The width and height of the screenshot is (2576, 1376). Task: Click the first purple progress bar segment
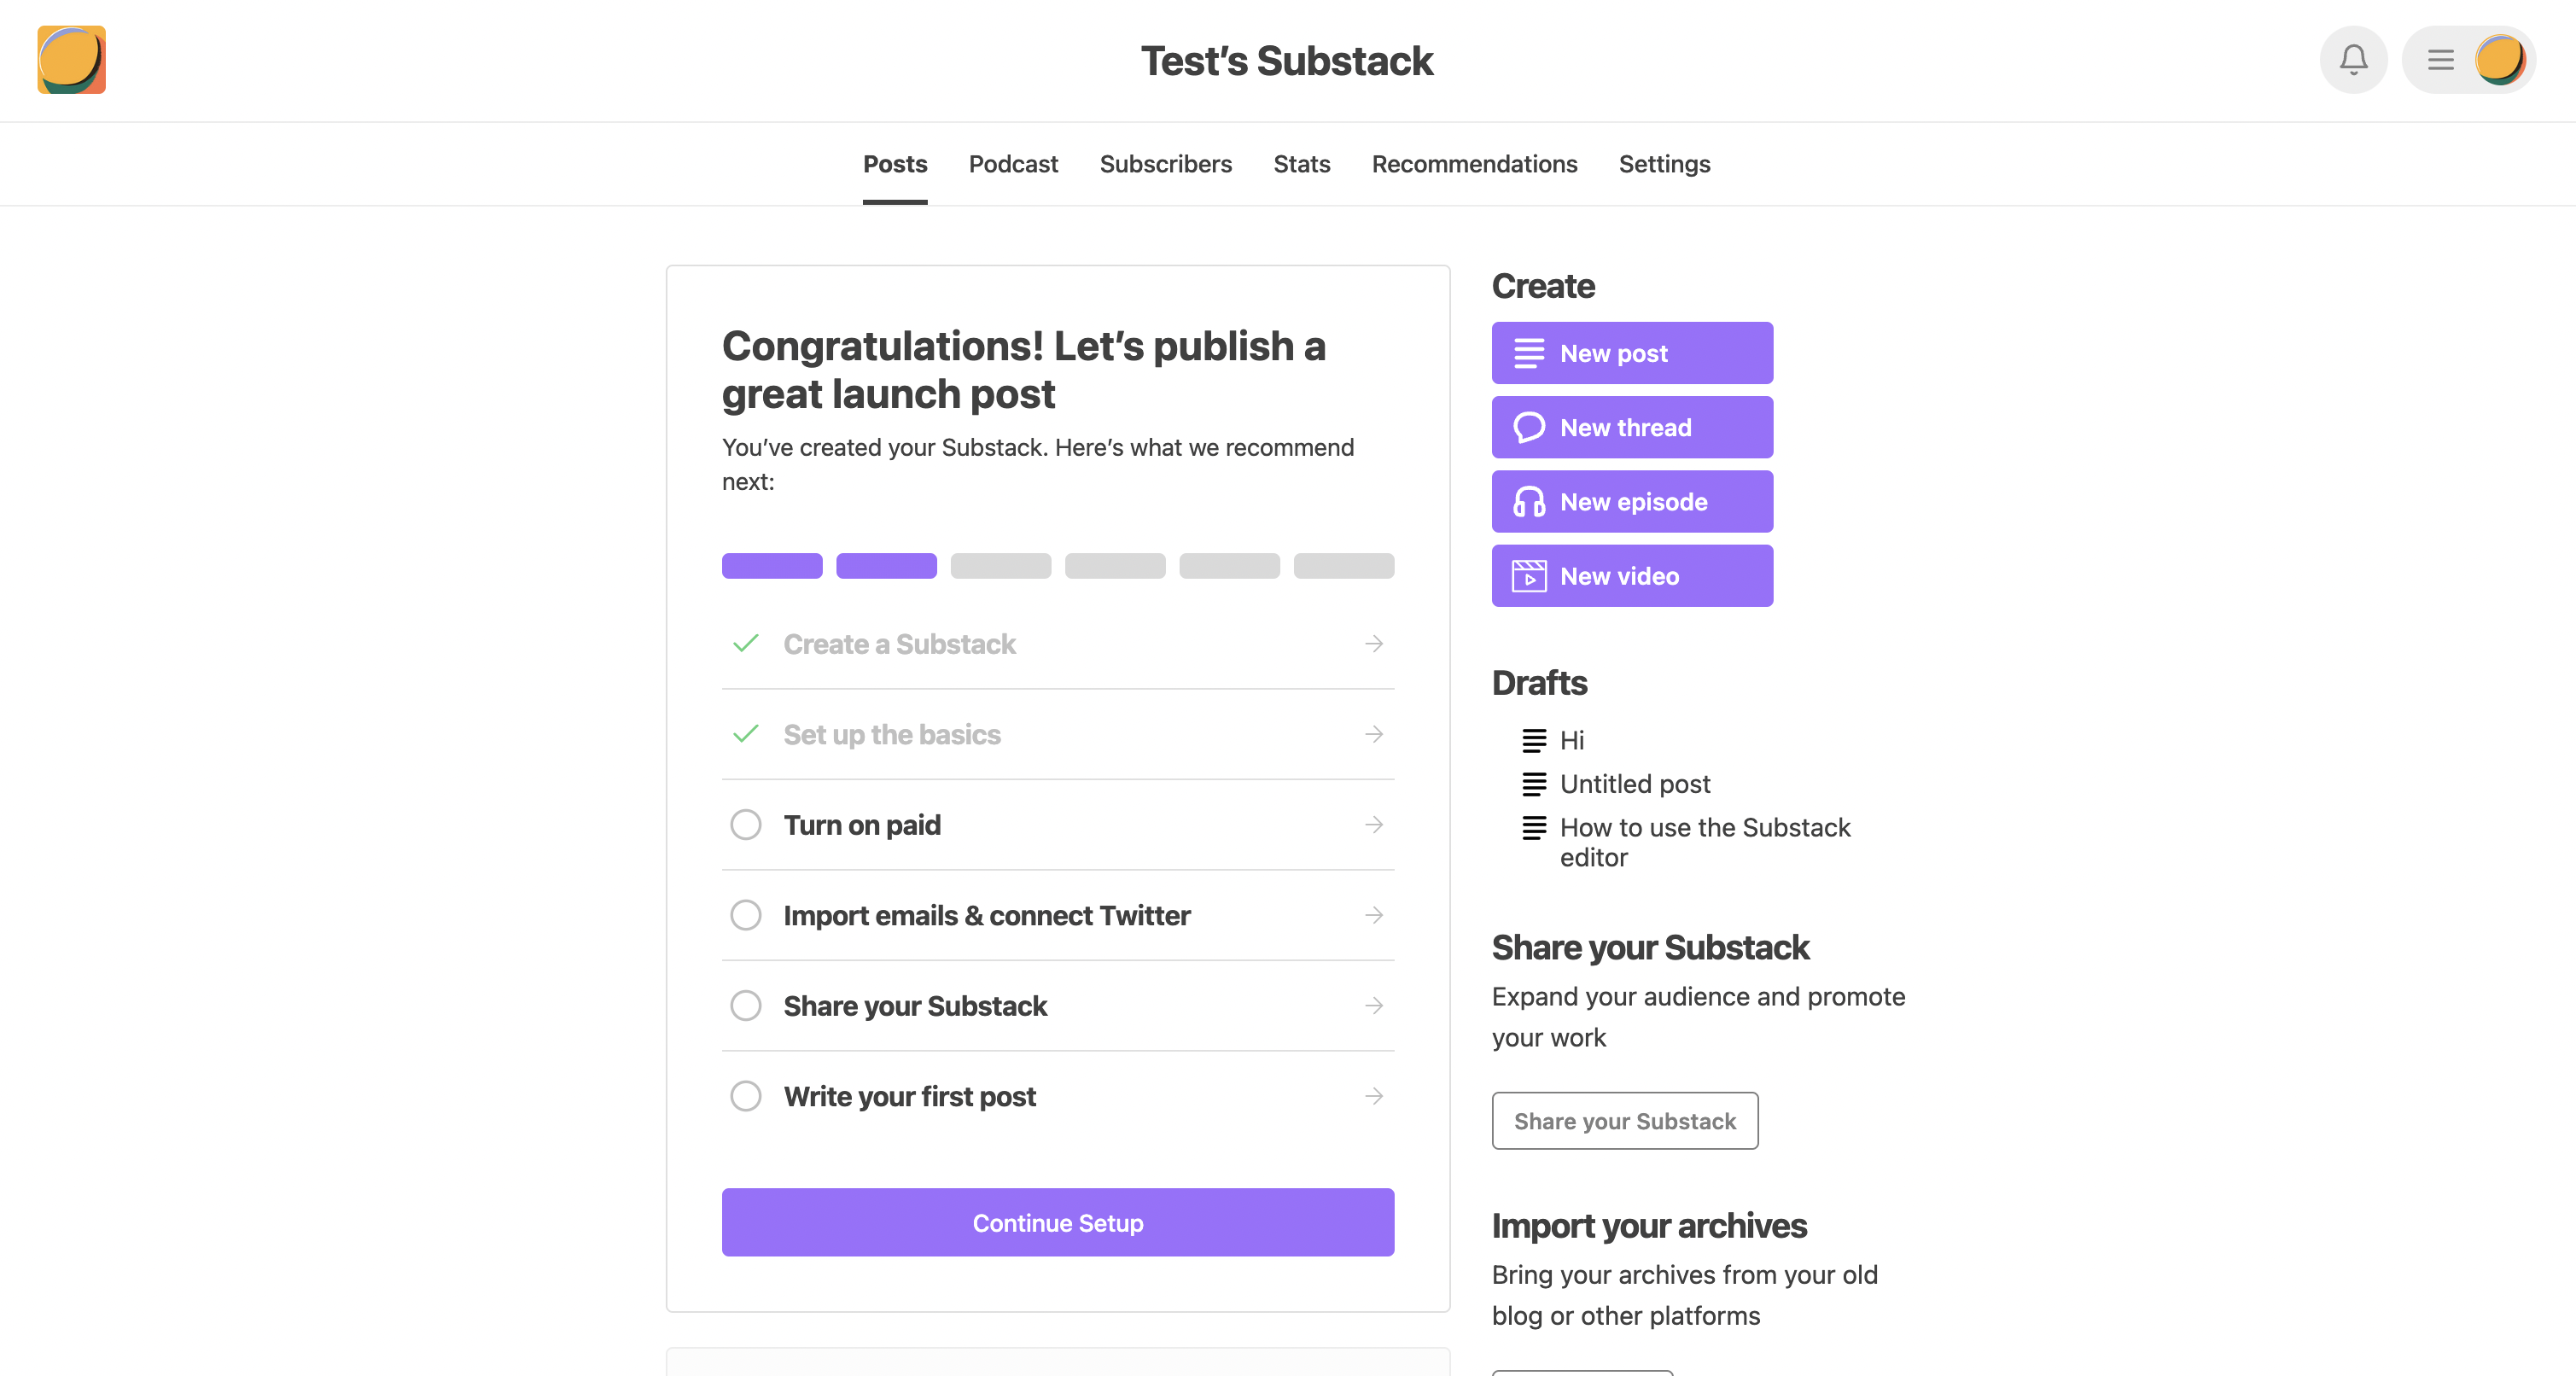[x=771, y=566]
